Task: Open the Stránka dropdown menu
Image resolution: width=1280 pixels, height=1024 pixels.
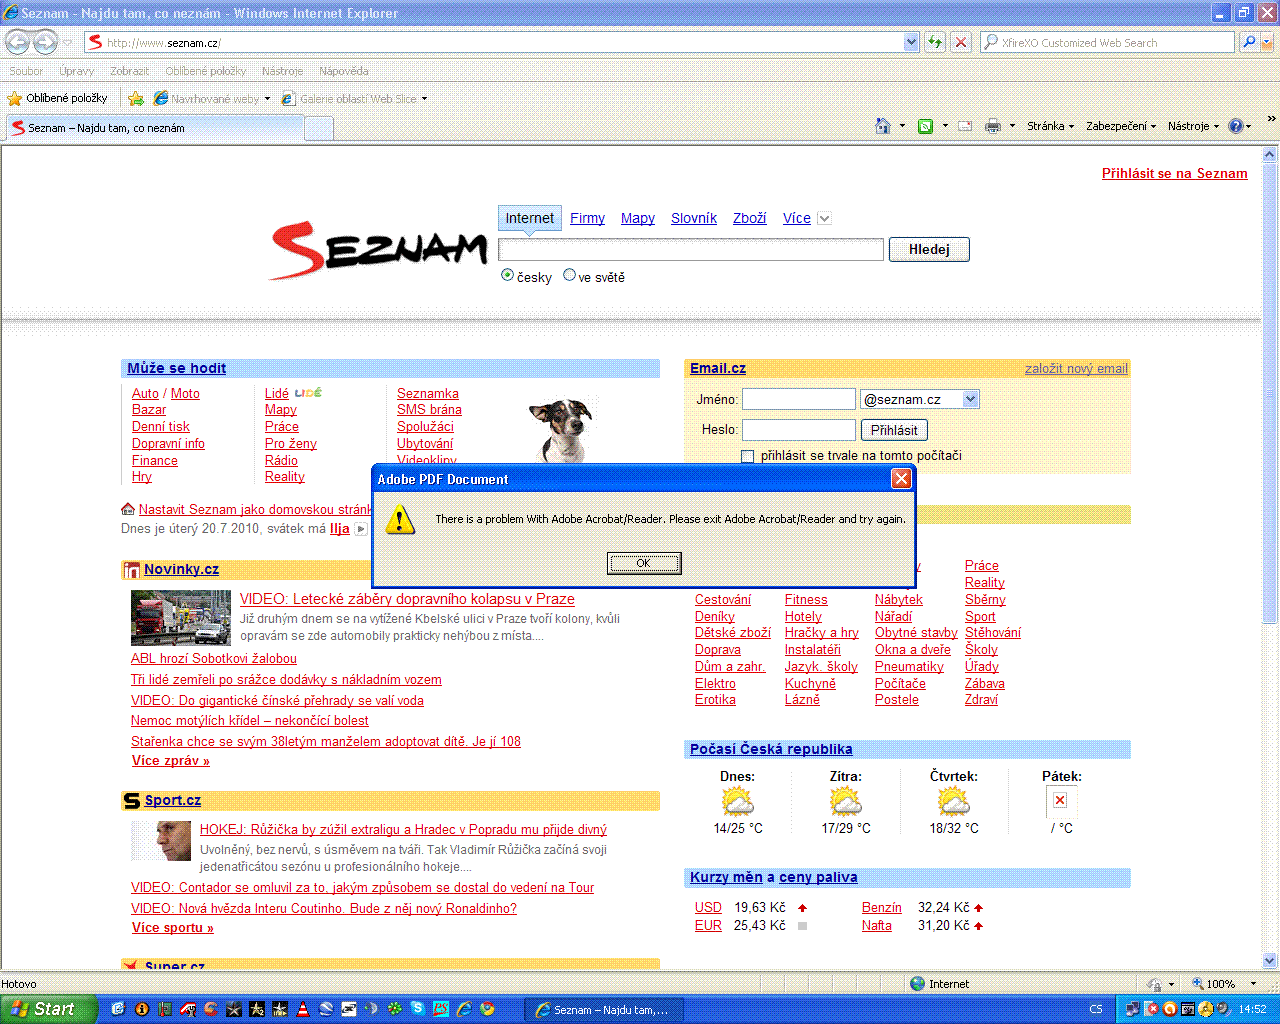Action: (1050, 126)
